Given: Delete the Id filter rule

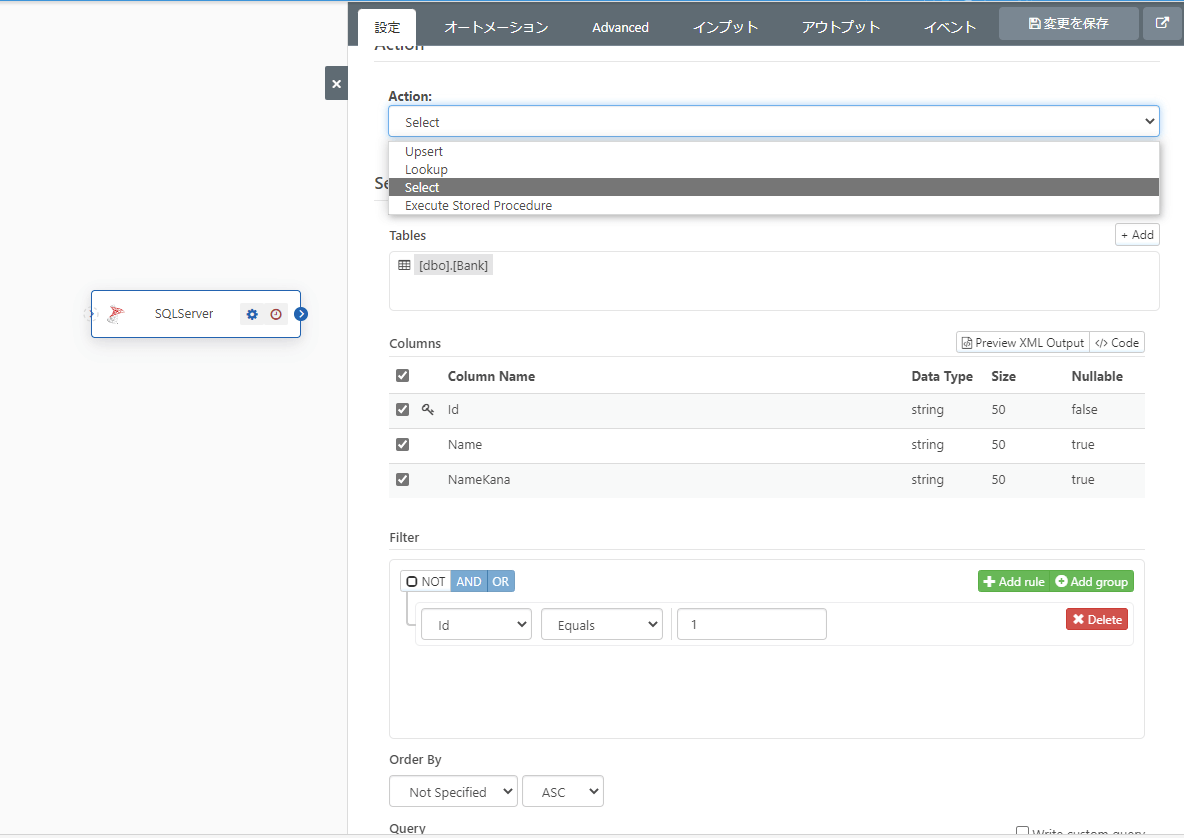Looking at the screenshot, I should [1097, 620].
